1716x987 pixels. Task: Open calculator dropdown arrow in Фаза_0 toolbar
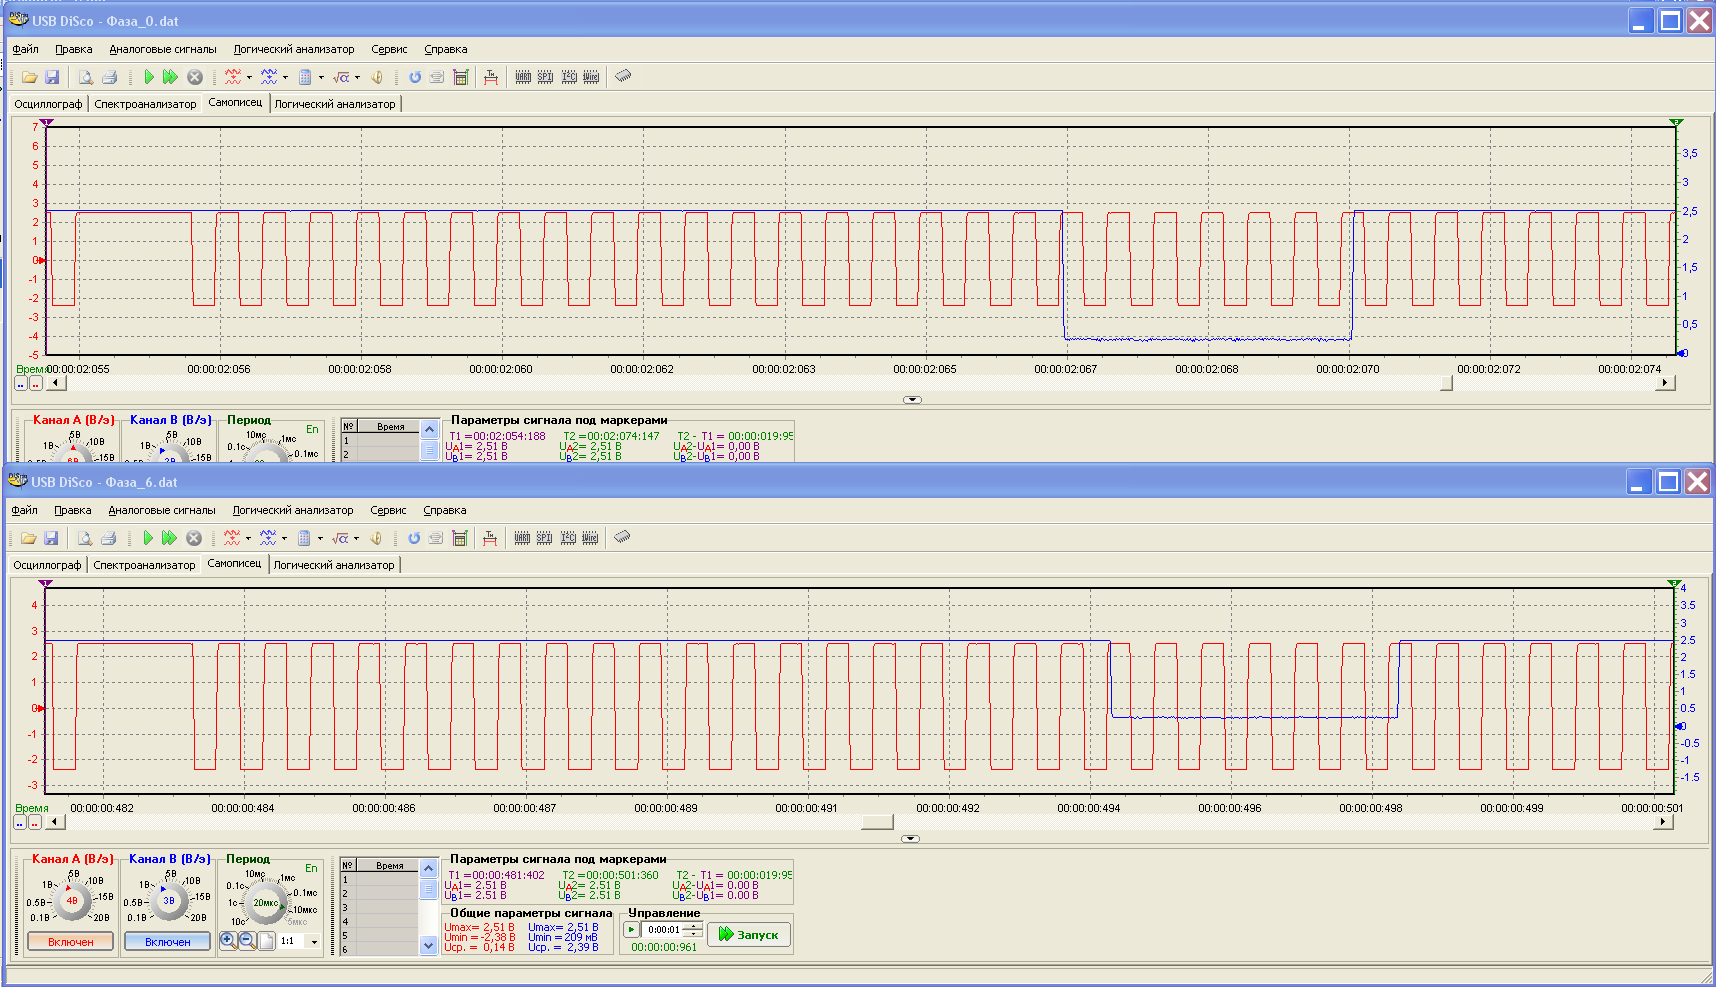tap(321, 77)
